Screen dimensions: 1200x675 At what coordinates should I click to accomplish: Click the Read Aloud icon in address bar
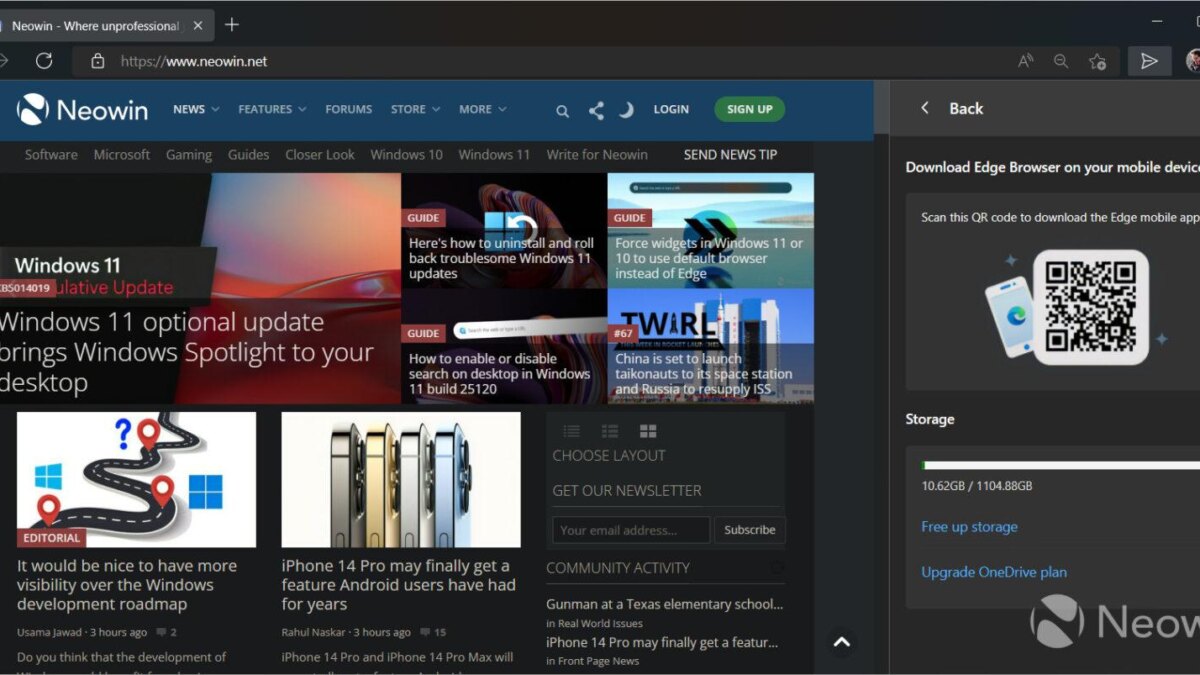pyautogui.click(x=1025, y=61)
